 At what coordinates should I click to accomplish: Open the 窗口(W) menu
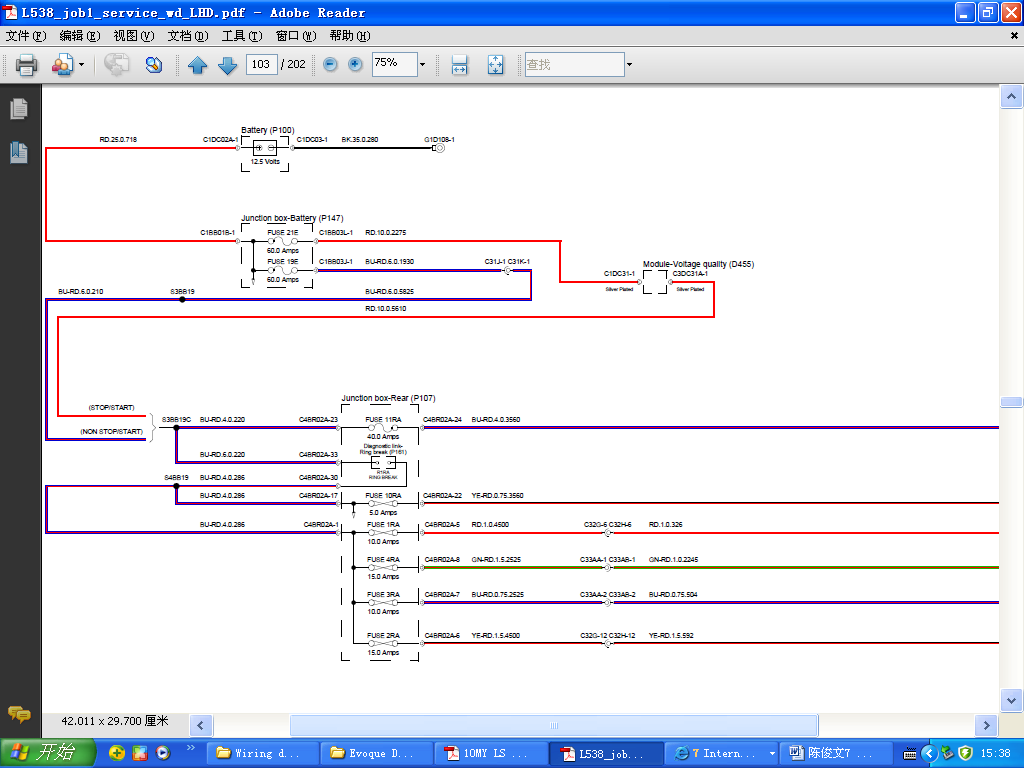(296, 36)
